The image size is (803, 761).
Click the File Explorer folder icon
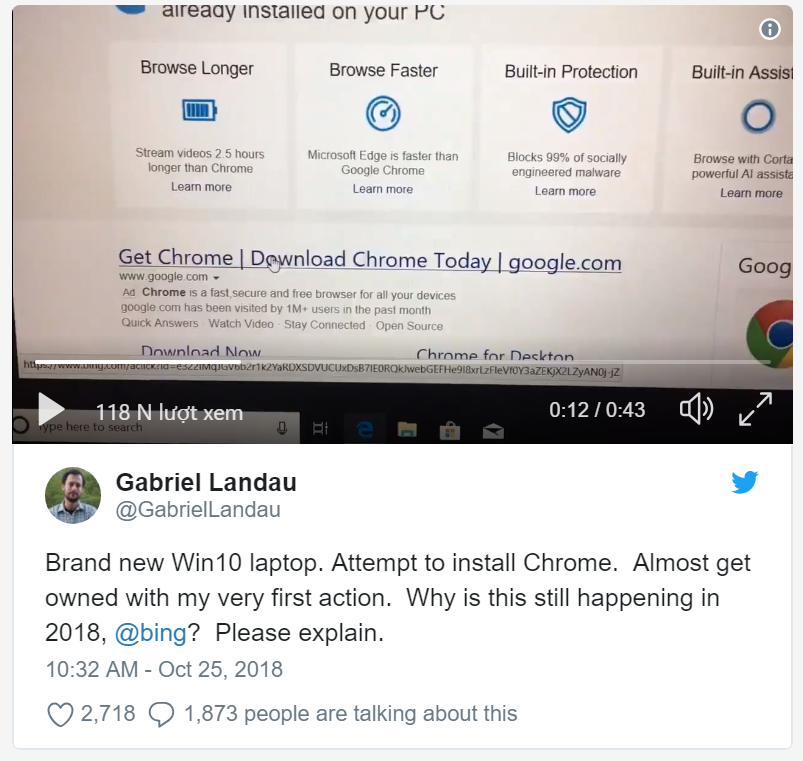(407, 430)
